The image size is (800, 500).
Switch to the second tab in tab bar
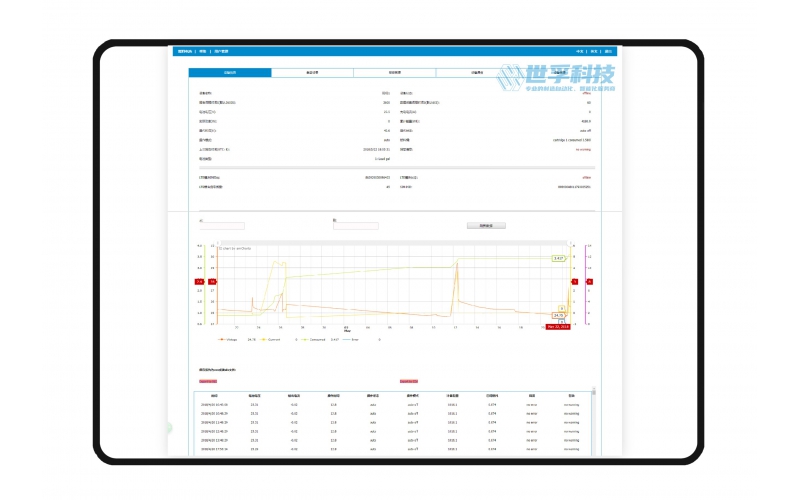pos(312,73)
